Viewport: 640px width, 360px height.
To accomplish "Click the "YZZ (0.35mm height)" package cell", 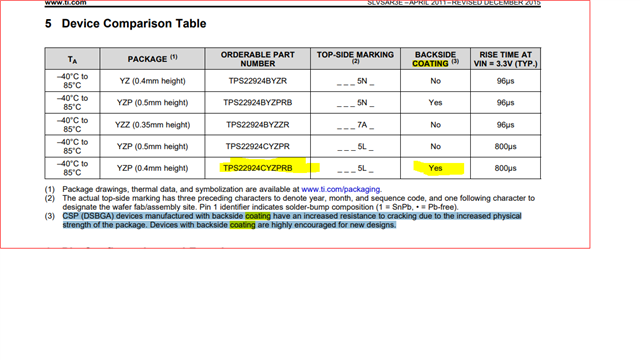I will point(152,124).
